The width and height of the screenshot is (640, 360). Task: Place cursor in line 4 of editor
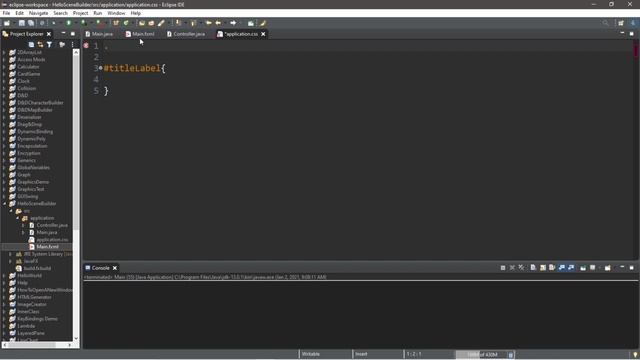click(x=359, y=79)
